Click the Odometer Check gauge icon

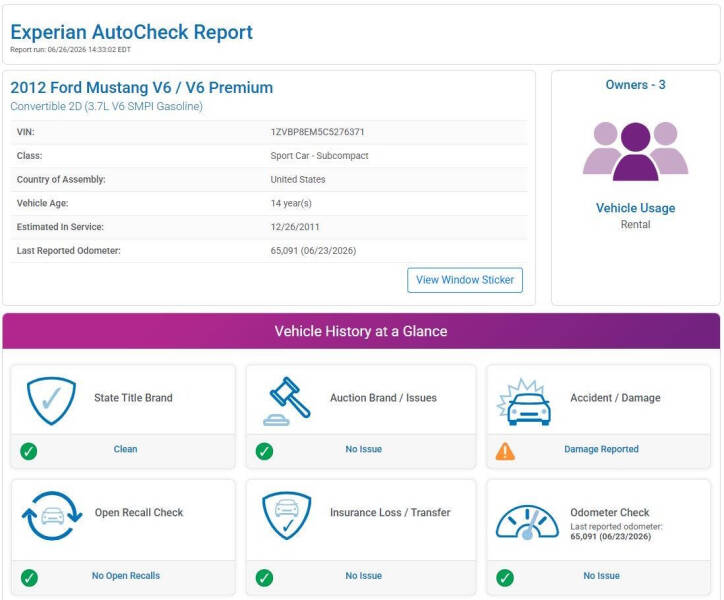[x=527, y=522]
